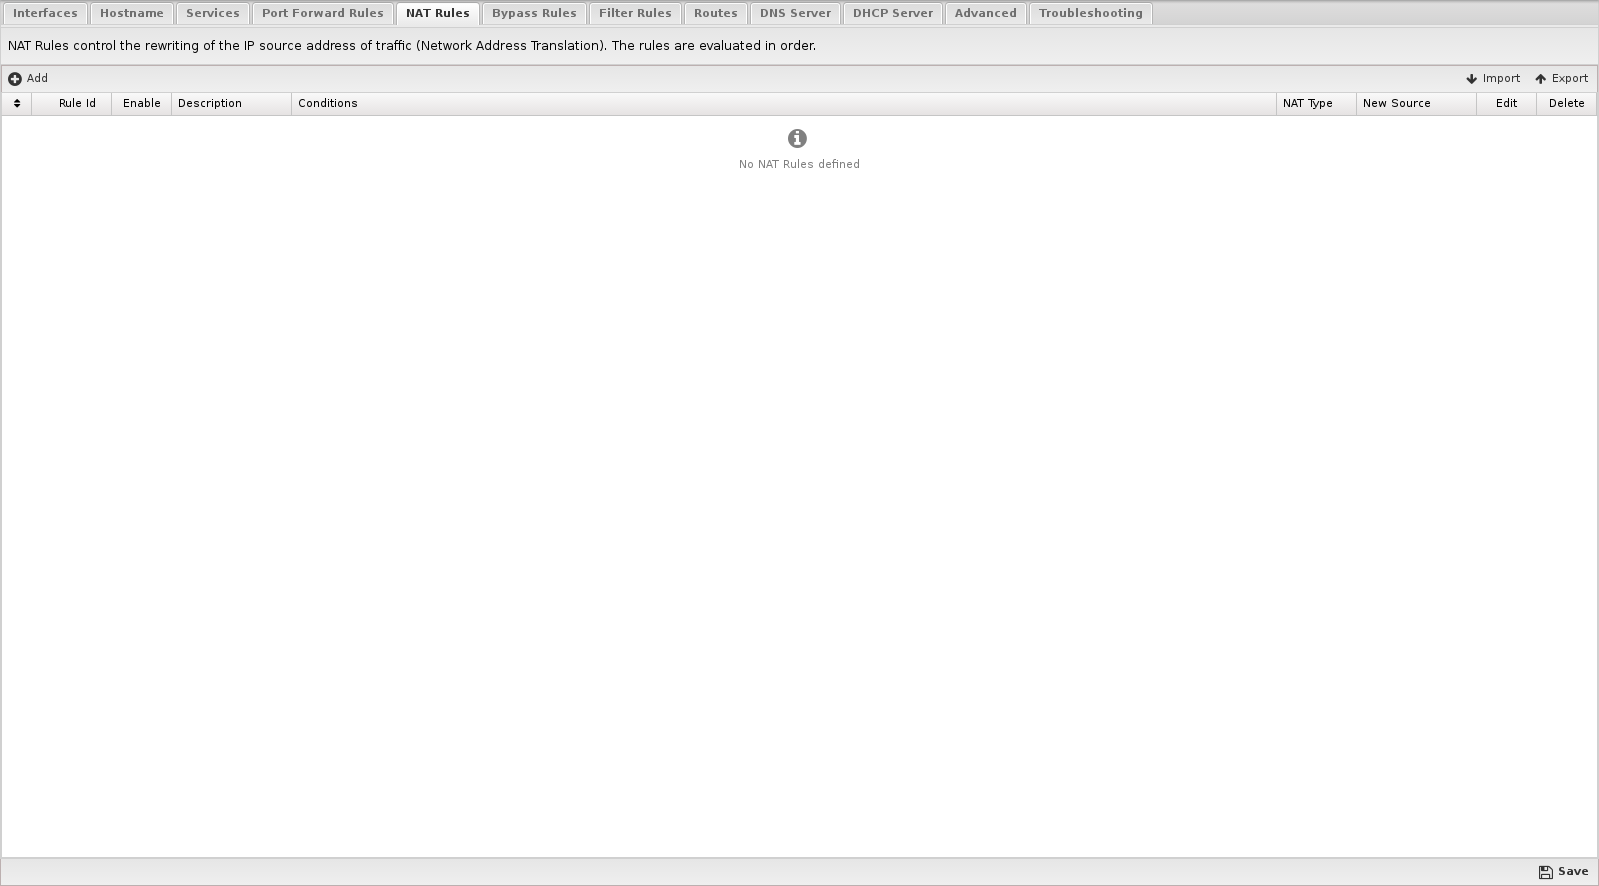Click the 'No NAT Rules defined' info icon
Screen dimensions: 1599x886
click(797, 138)
